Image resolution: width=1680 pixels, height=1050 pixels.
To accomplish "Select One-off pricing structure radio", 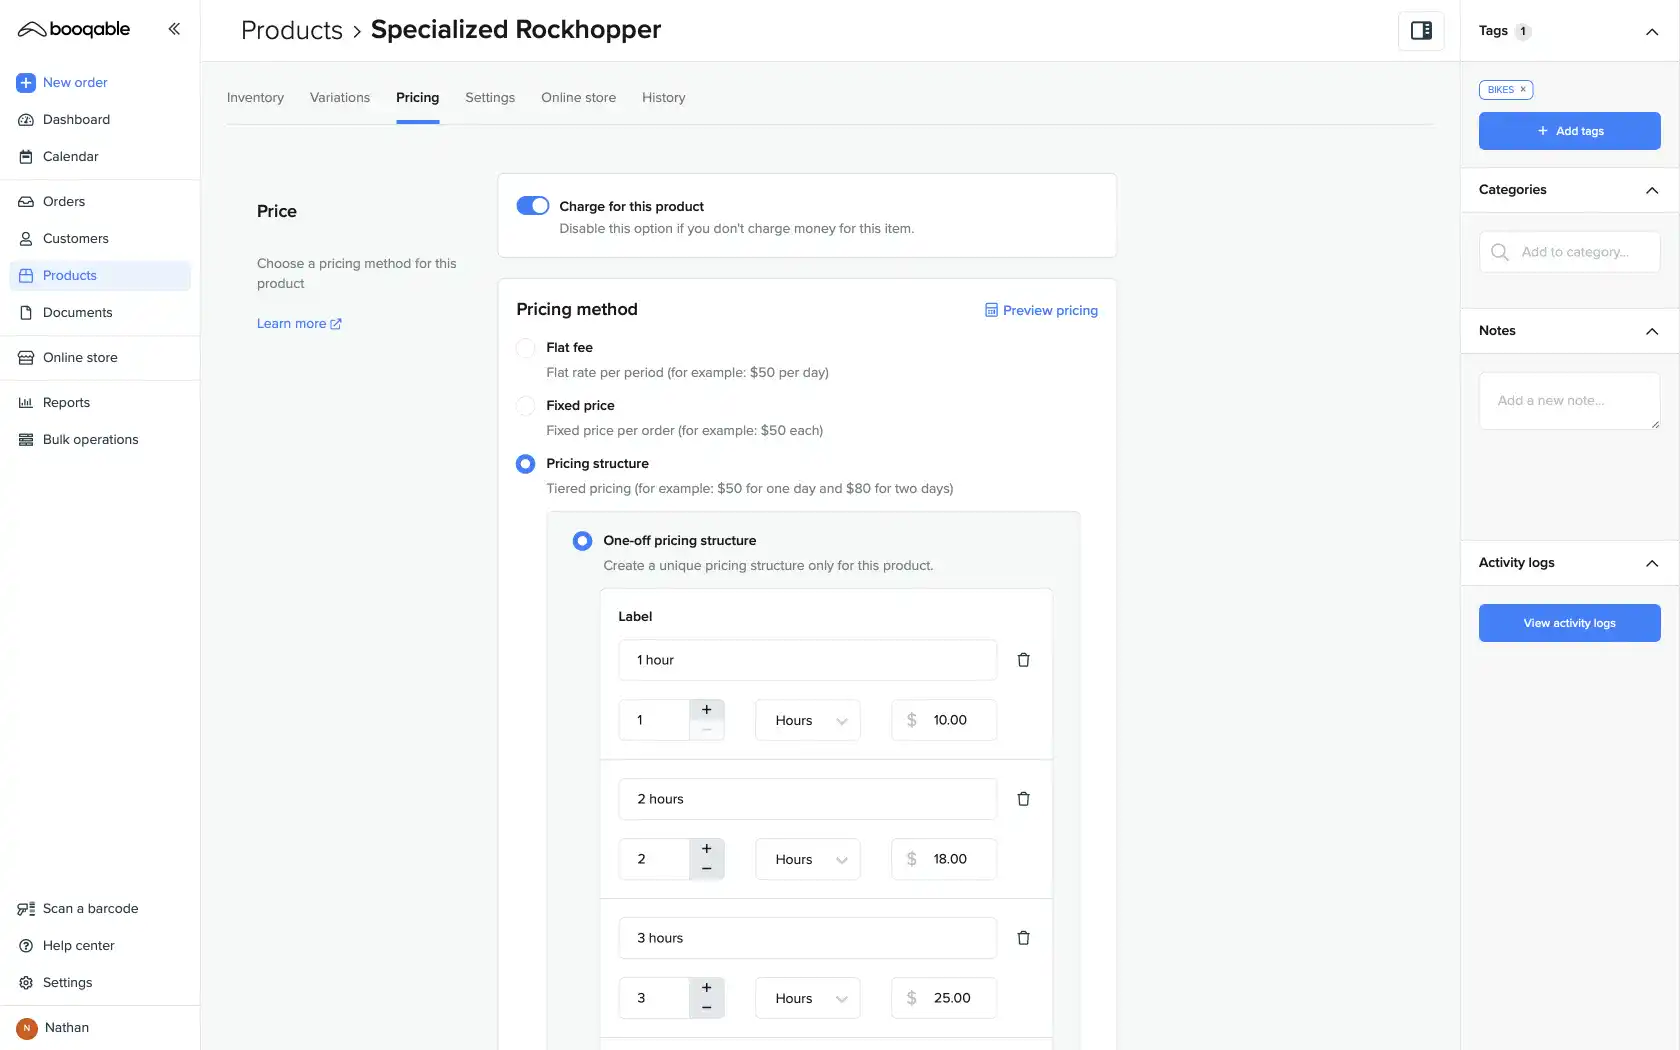I will click(582, 541).
